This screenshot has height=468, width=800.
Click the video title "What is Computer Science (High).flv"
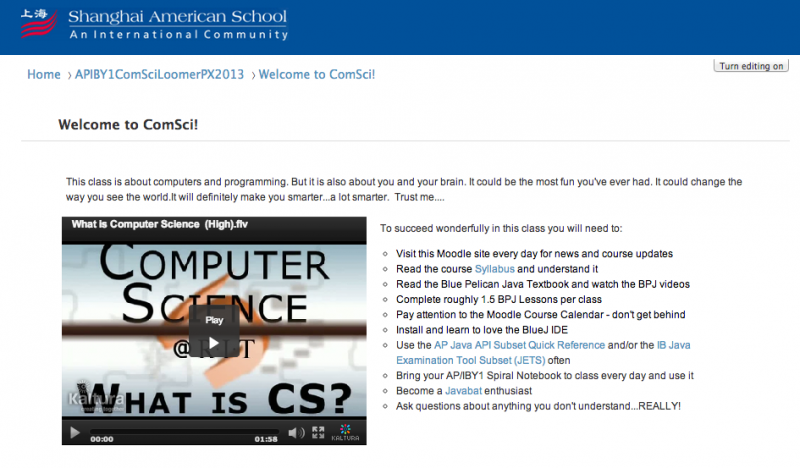(x=160, y=224)
